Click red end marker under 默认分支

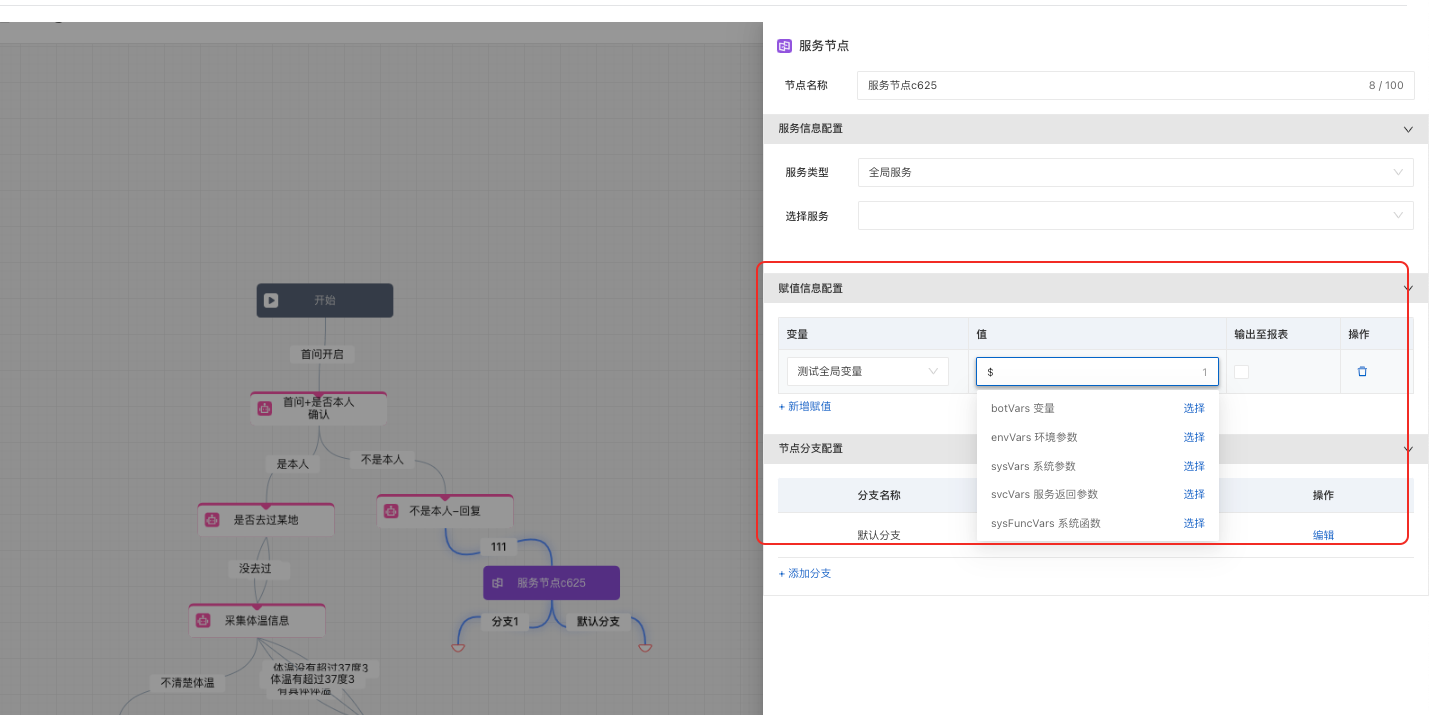click(x=645, y=648)
